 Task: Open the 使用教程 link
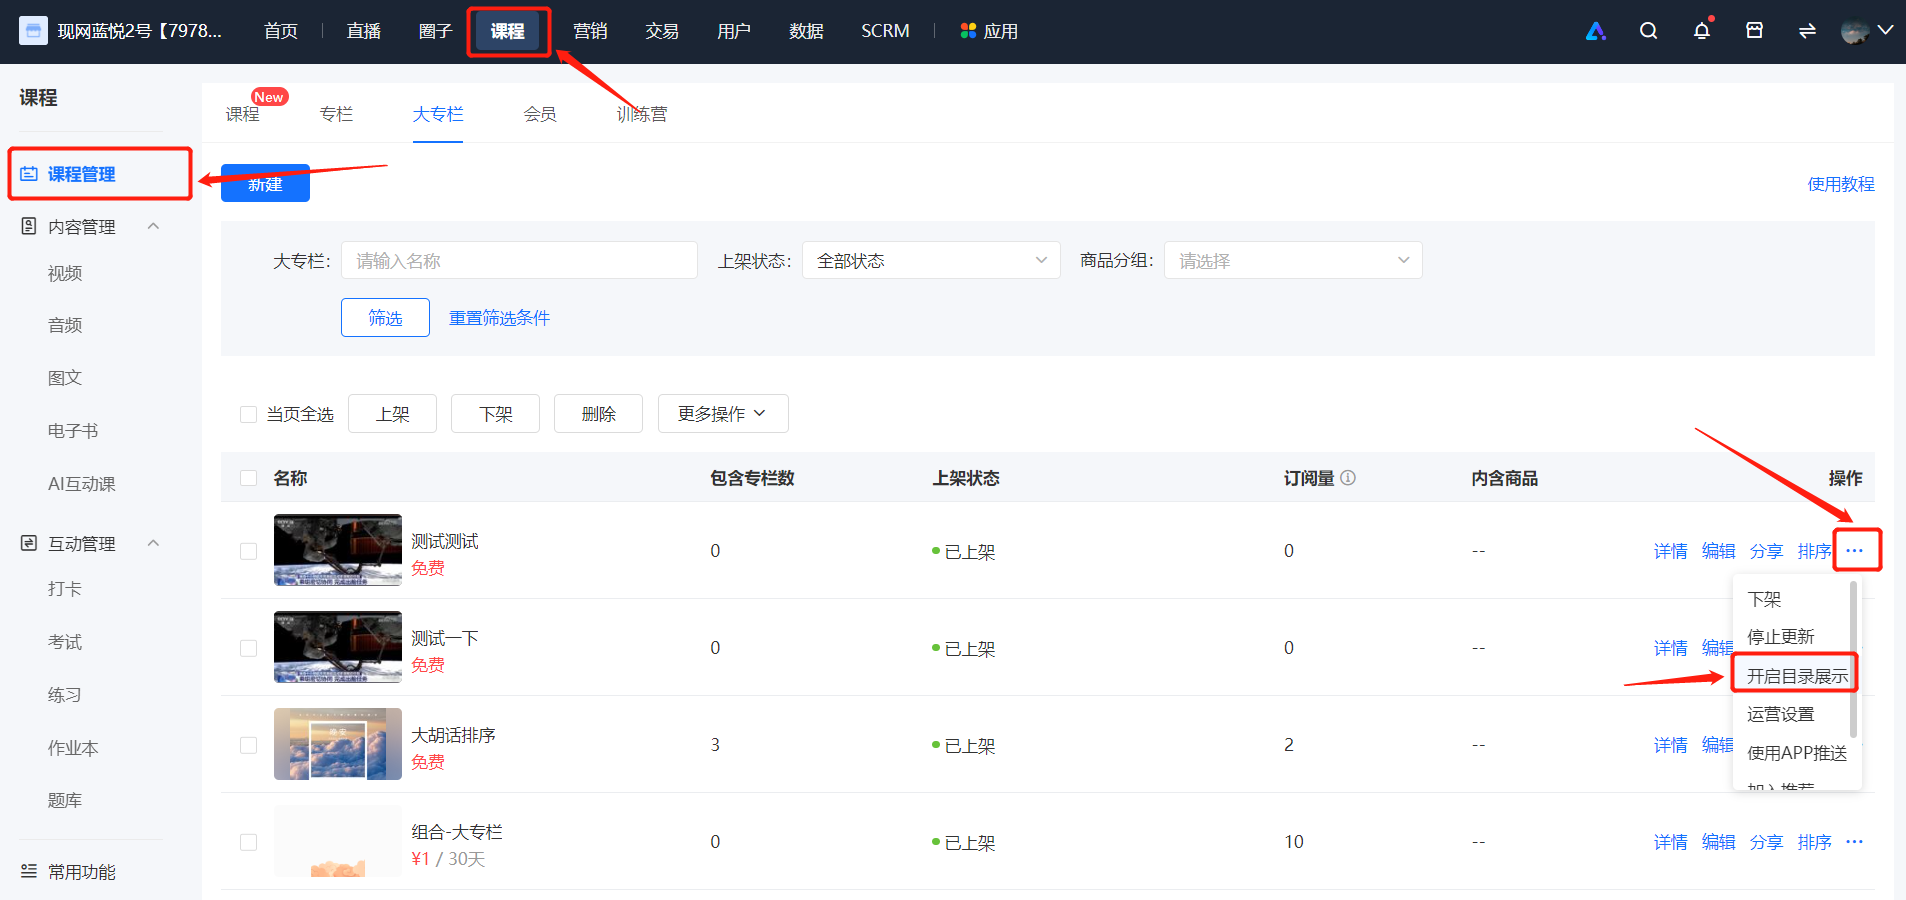tap(1841, 184)
